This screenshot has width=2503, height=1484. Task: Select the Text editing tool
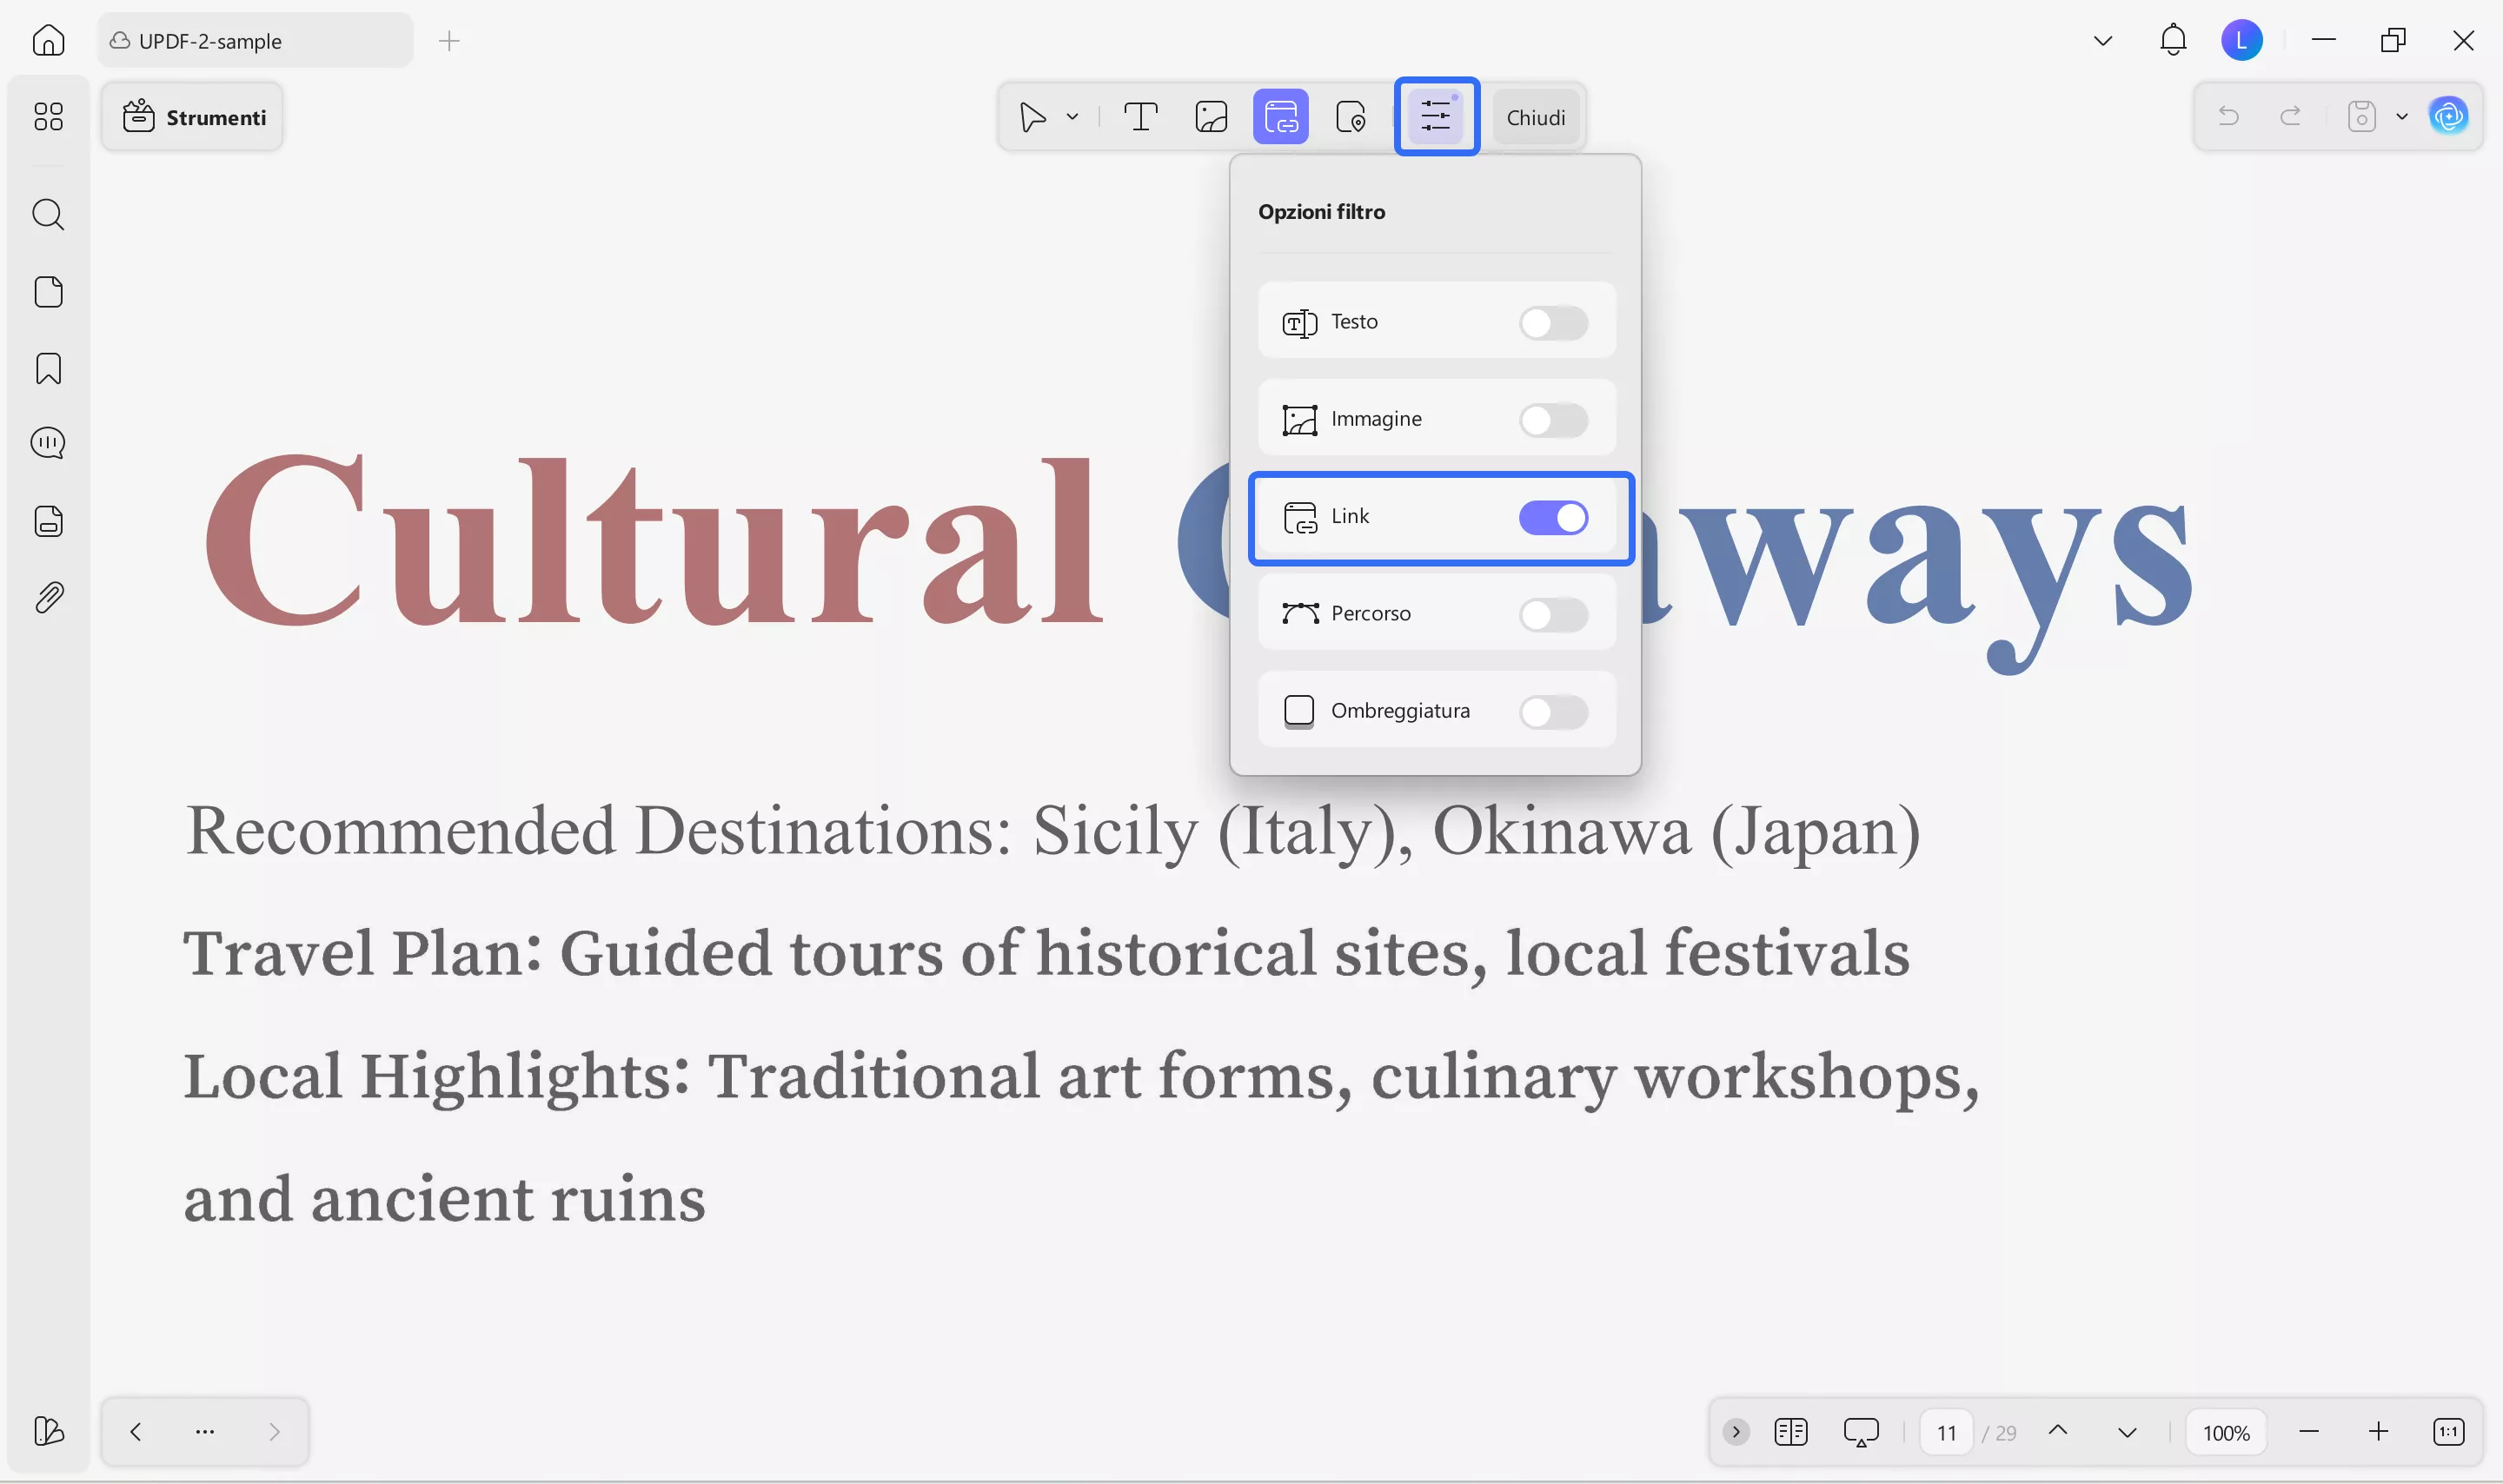pos(1140,116)
